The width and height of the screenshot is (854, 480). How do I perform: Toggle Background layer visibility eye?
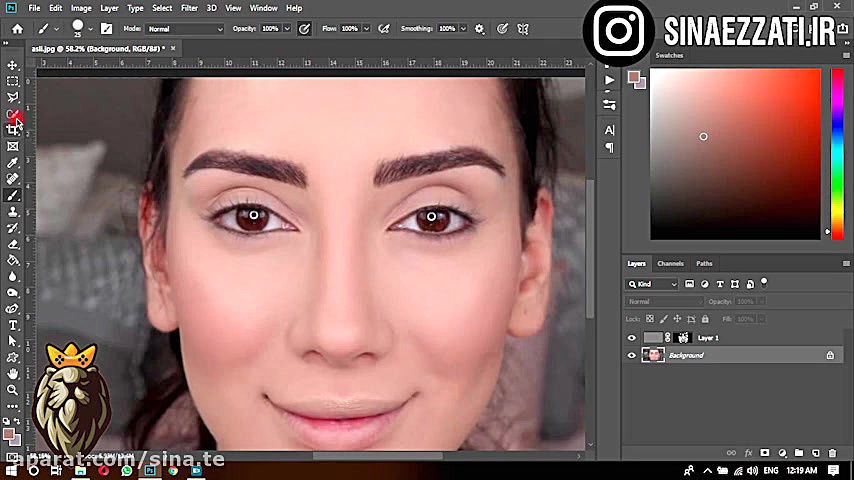coord(631,355)
